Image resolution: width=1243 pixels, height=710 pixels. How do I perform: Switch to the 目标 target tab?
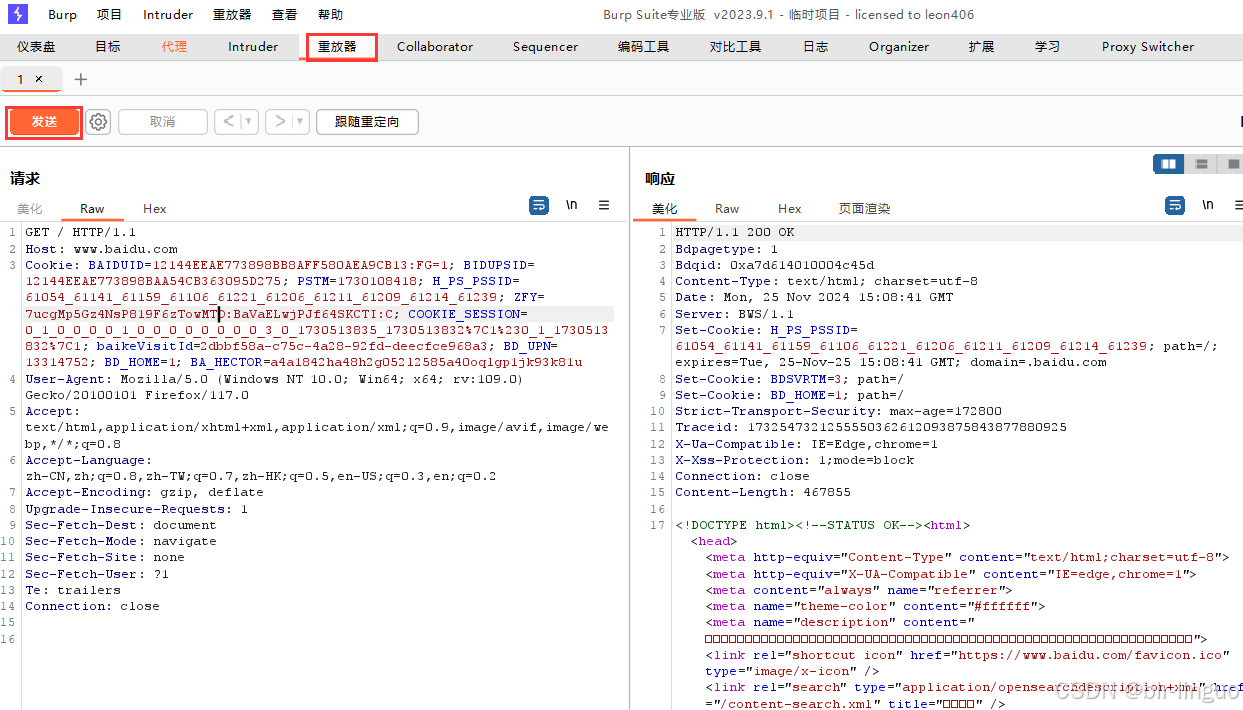pyautogui.click(x=107, y=46)
